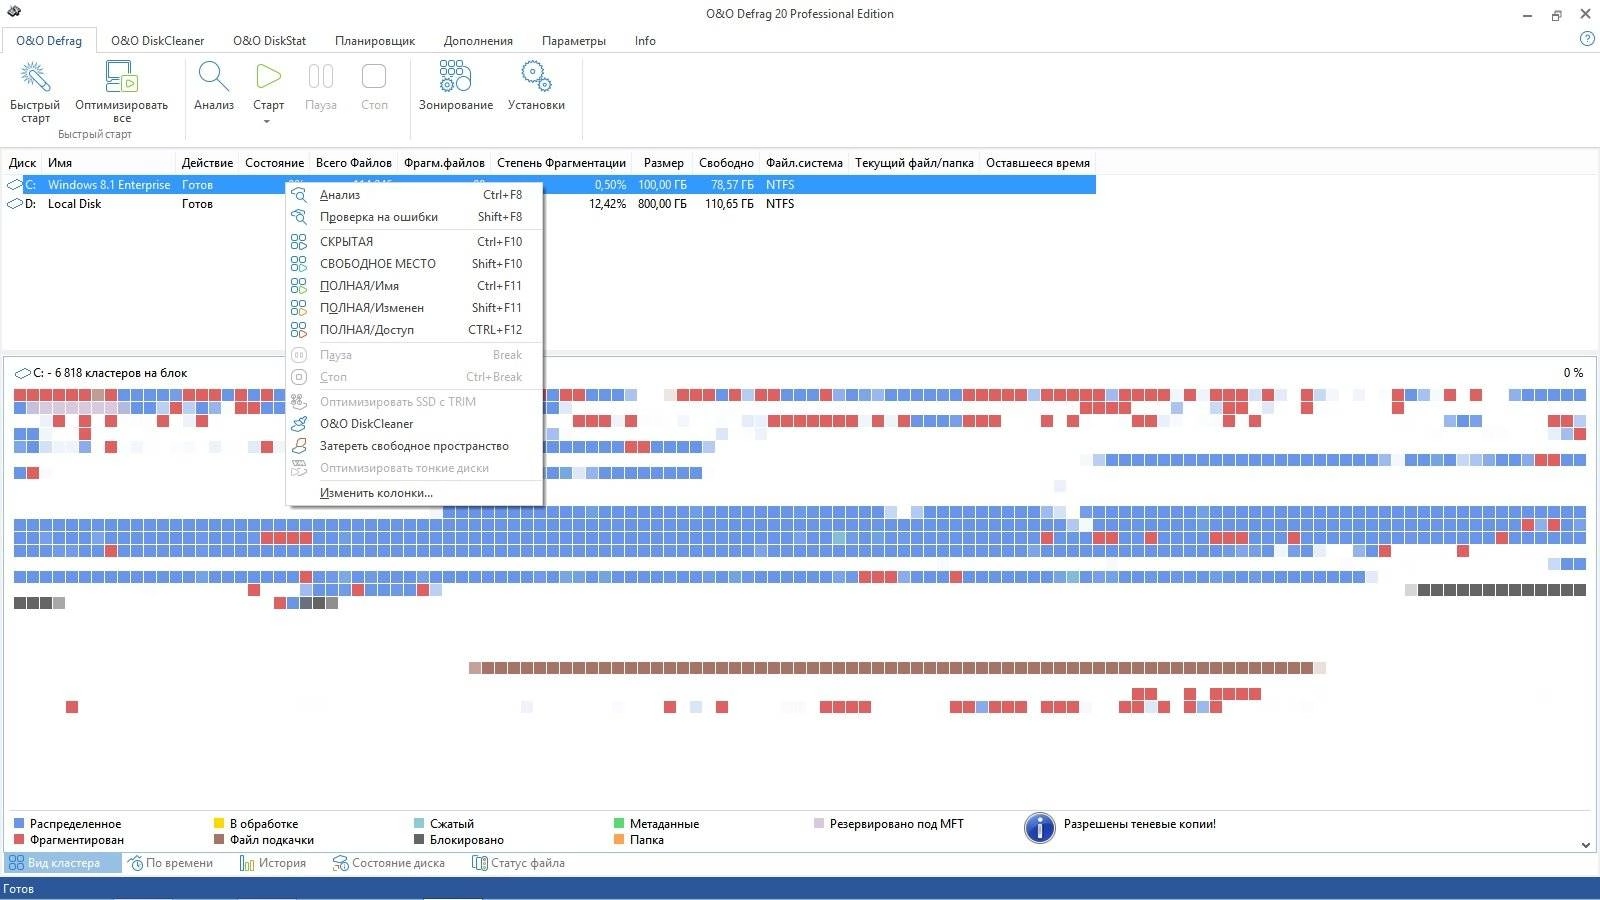The image size is (1600, 900).
Task: Expand legend panel with bottom chevron
Action: pyautogui.click(x=1585, y=845)
